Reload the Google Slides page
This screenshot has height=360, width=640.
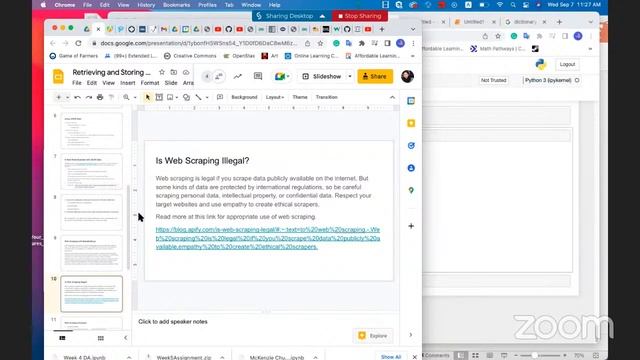click(78, 43)
